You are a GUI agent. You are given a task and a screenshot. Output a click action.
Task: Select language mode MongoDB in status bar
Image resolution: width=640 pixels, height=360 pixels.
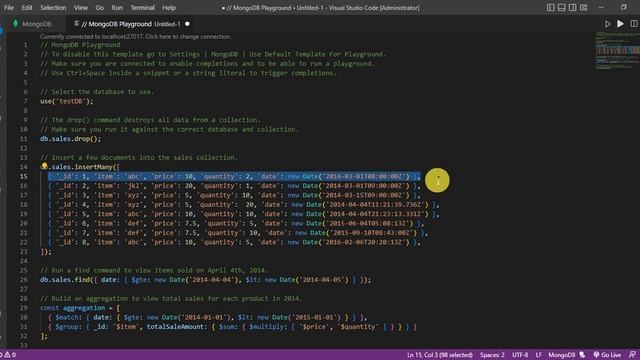(561, 355)
